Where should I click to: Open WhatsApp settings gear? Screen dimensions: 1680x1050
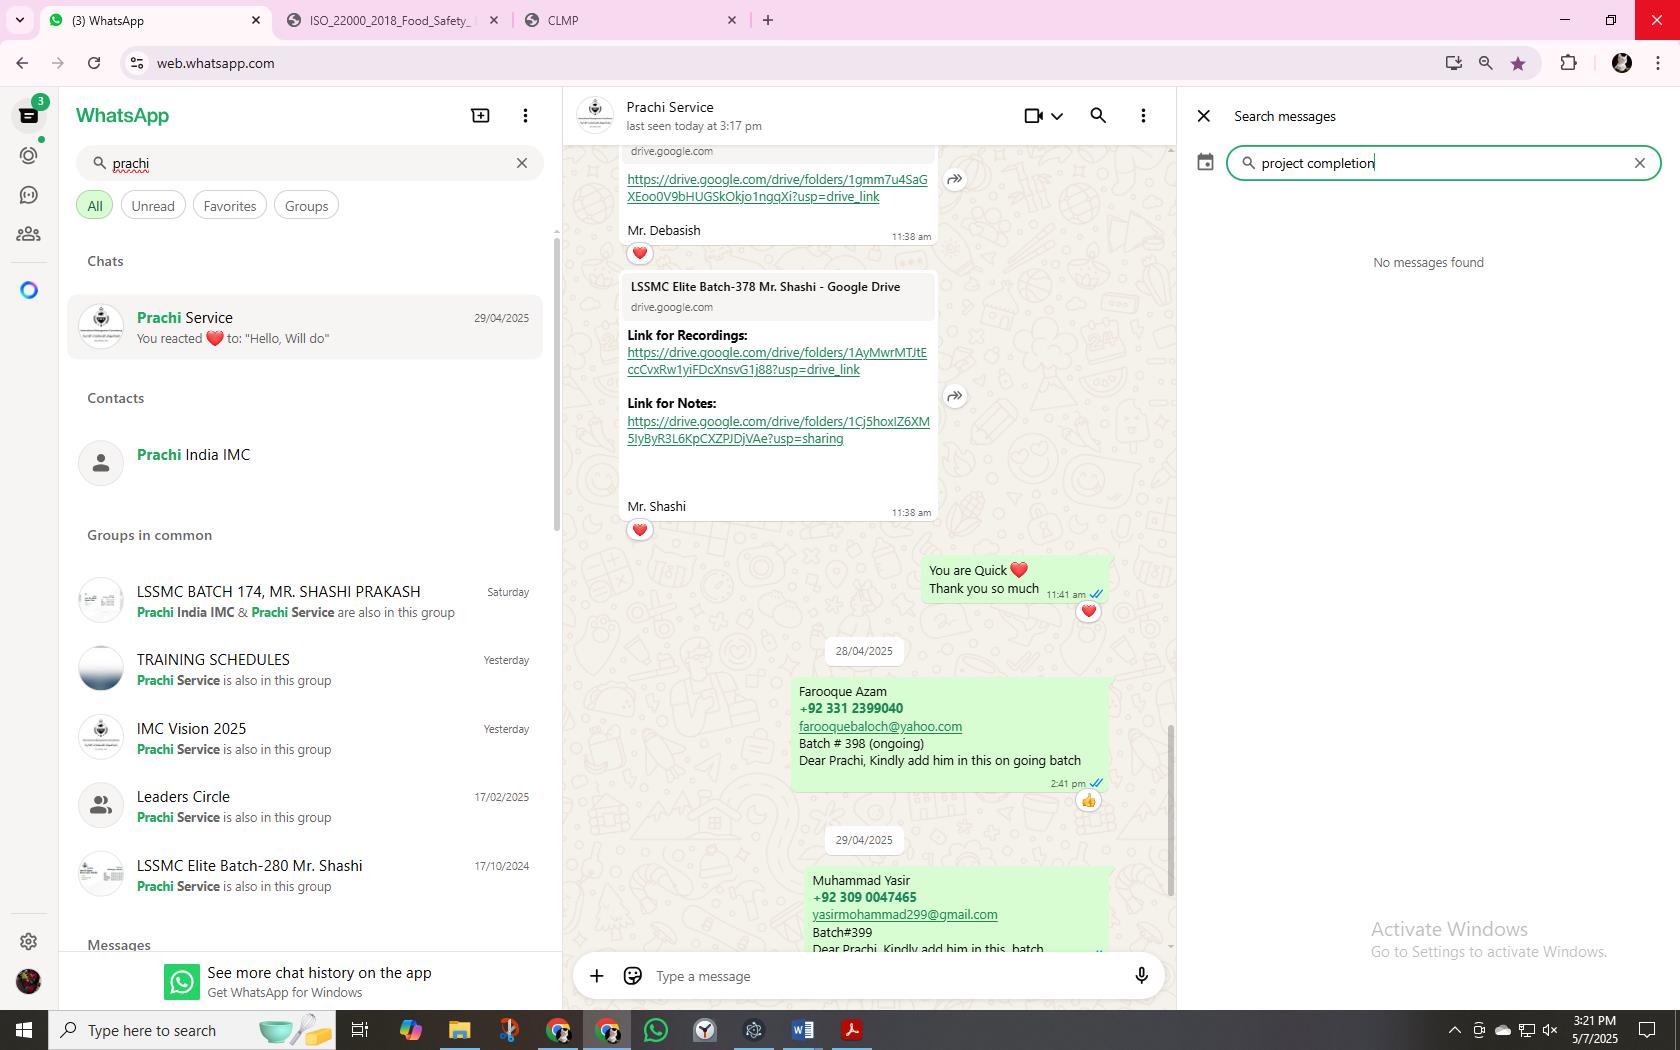pos(29,941)
